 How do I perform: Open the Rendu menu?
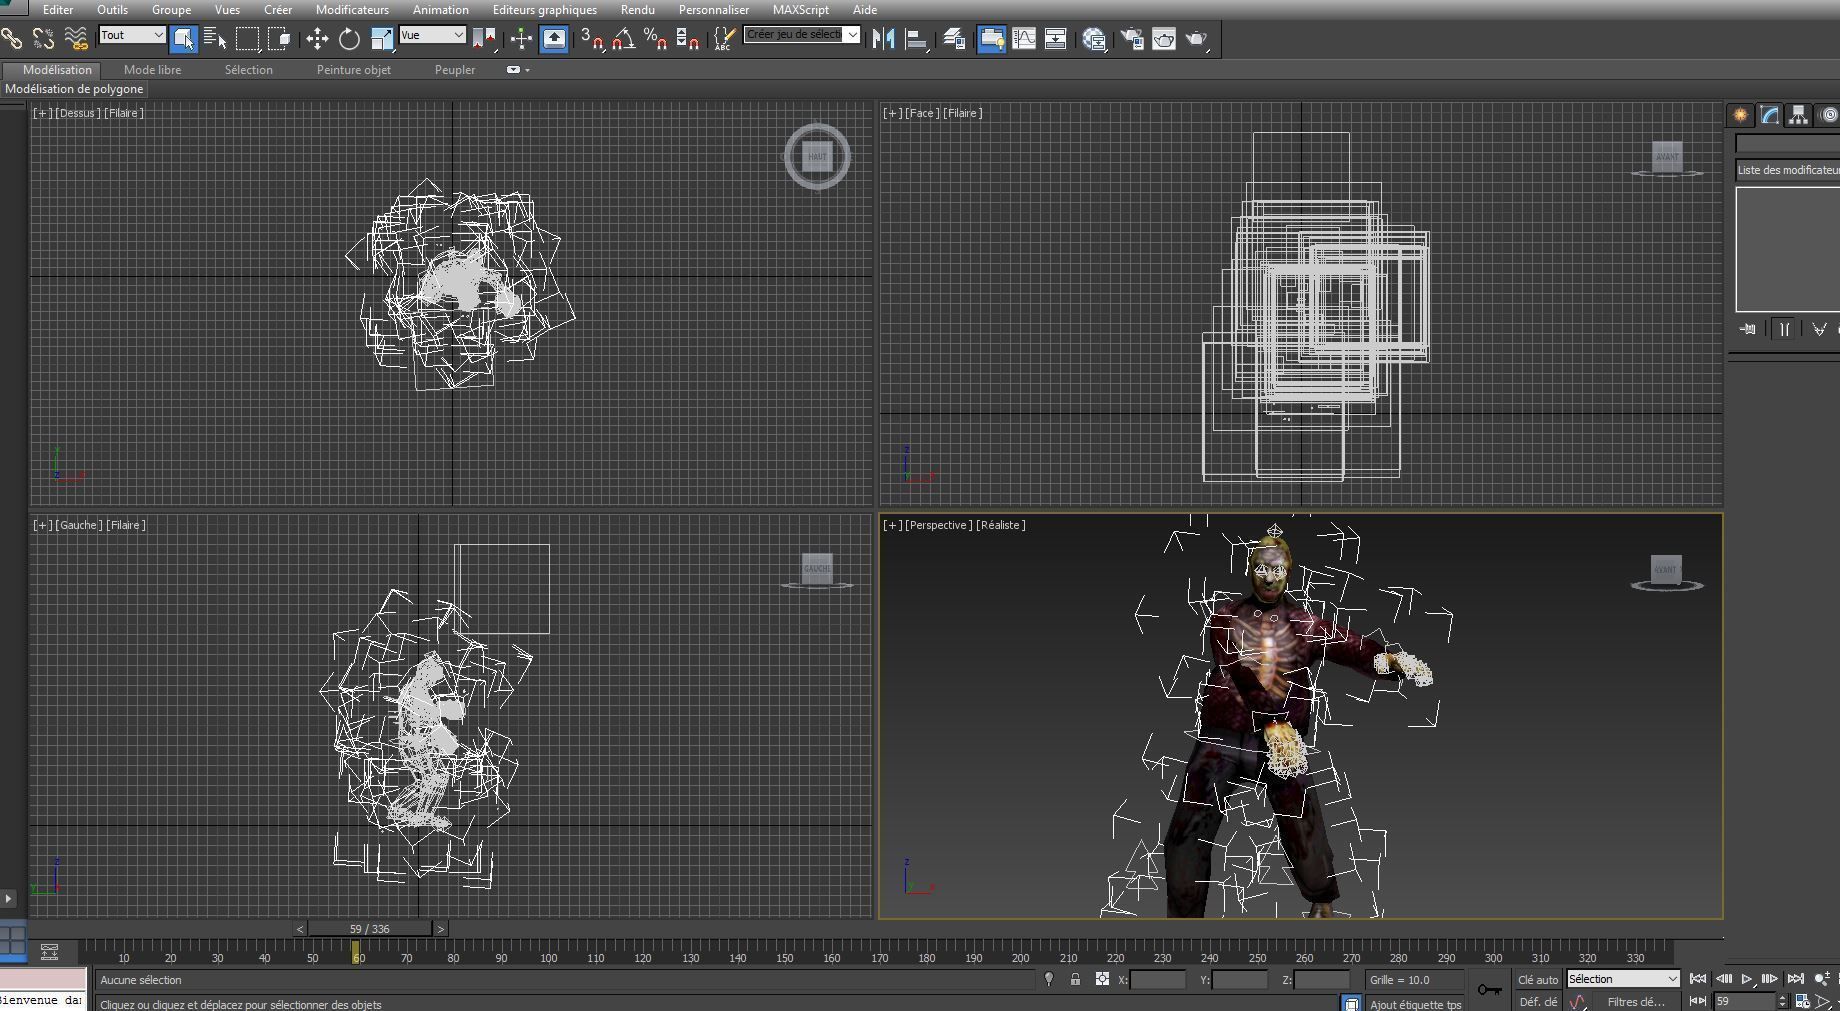(637, 9)
